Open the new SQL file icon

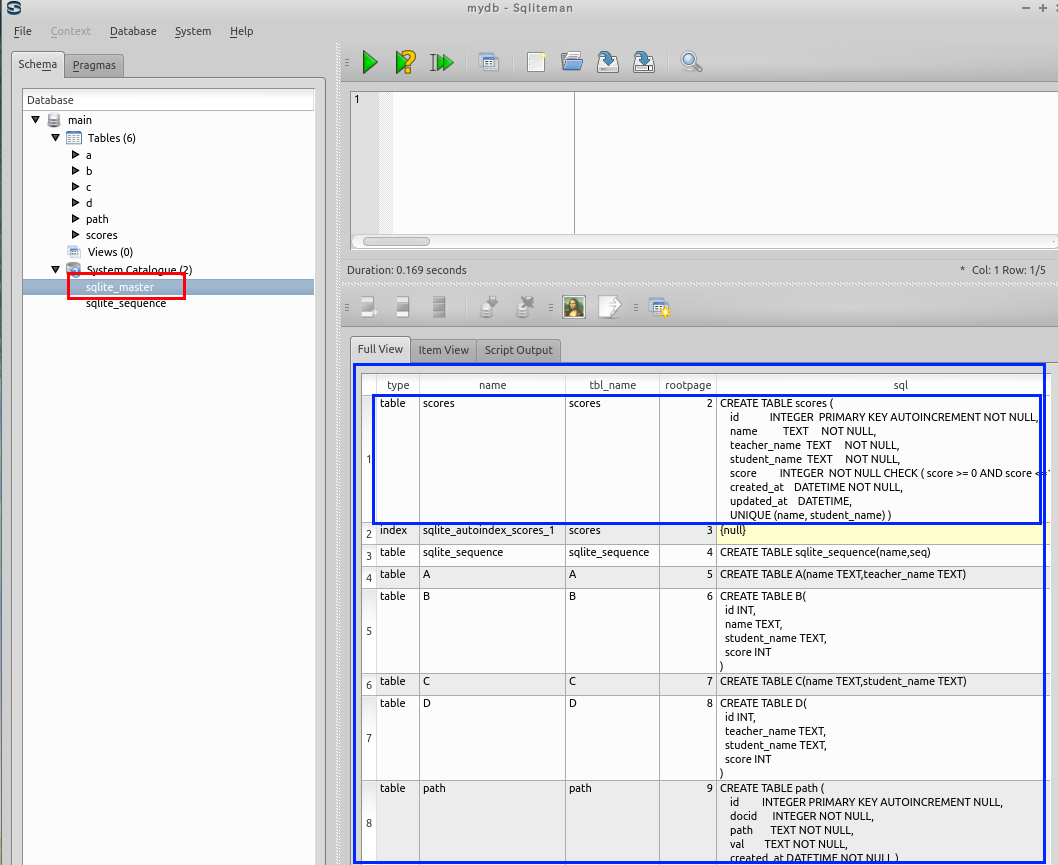[536, 62]
